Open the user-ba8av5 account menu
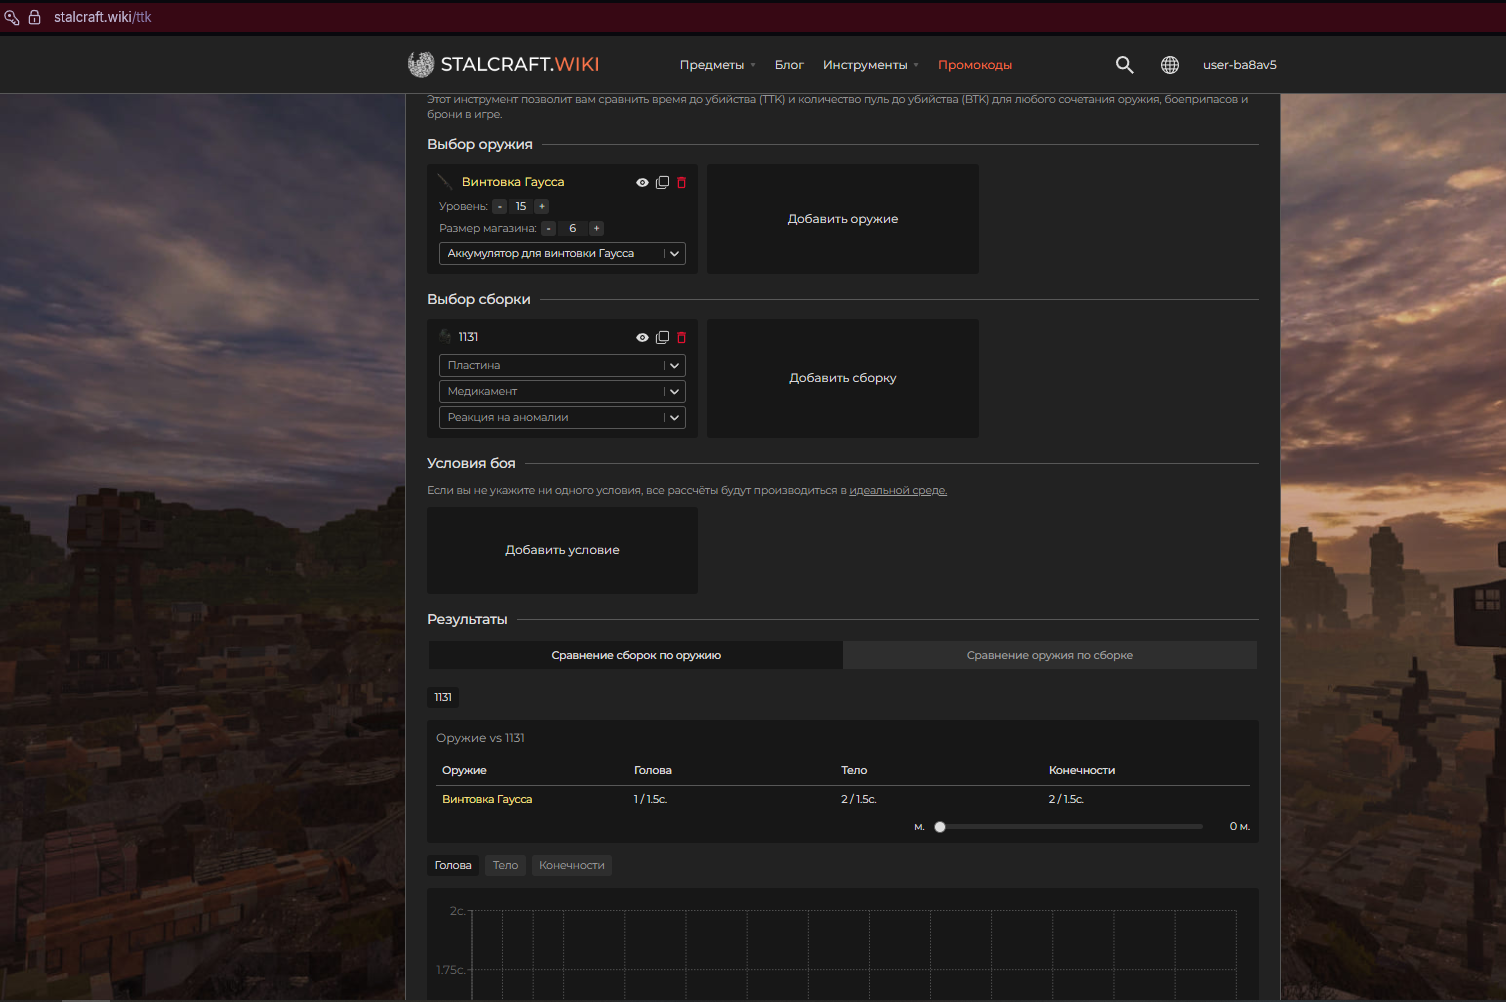The height and width of the screenshot is (1002, 1506). tap(1240, 65)
